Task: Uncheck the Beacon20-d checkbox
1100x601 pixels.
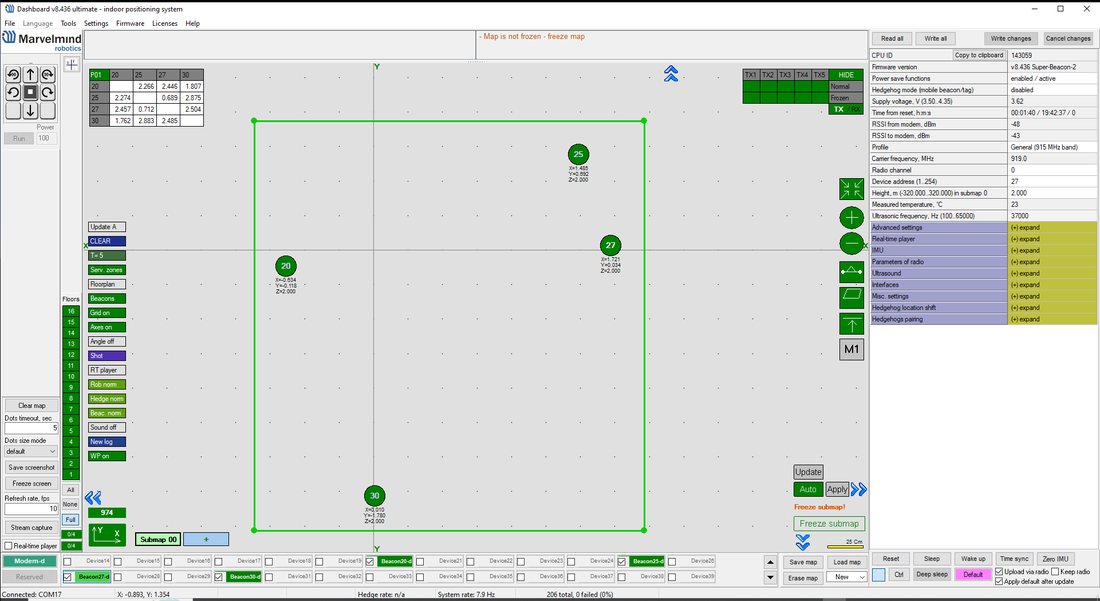Action: coord(370,561)
